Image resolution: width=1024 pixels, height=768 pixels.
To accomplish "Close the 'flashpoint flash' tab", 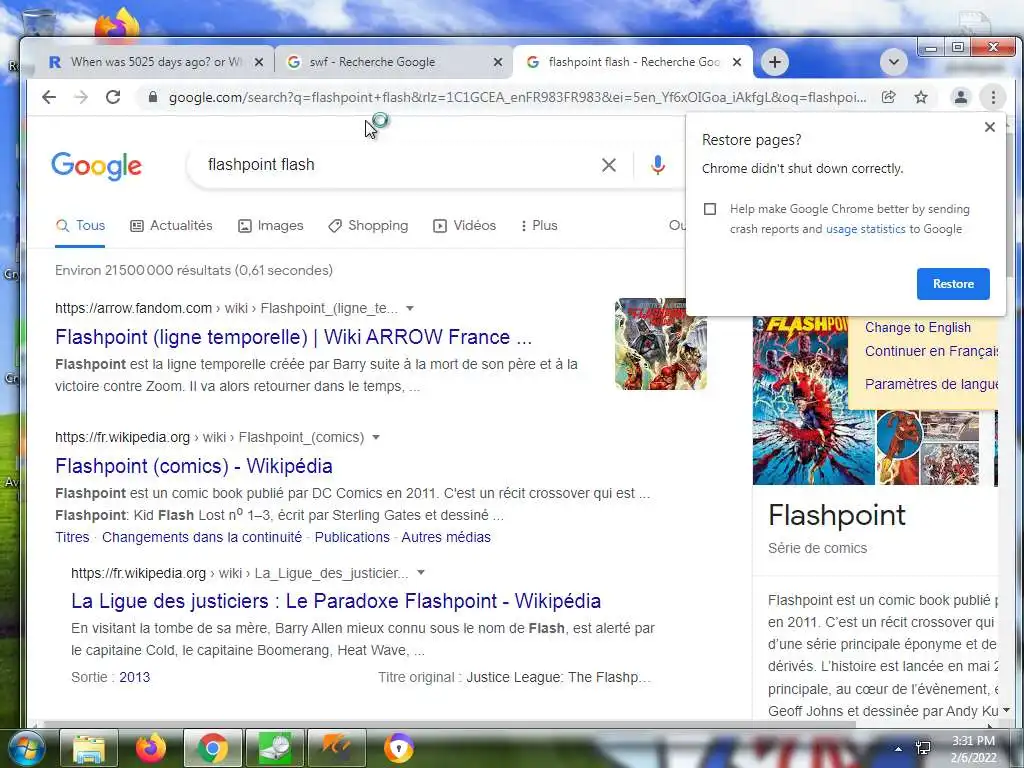I will point(737,62).
